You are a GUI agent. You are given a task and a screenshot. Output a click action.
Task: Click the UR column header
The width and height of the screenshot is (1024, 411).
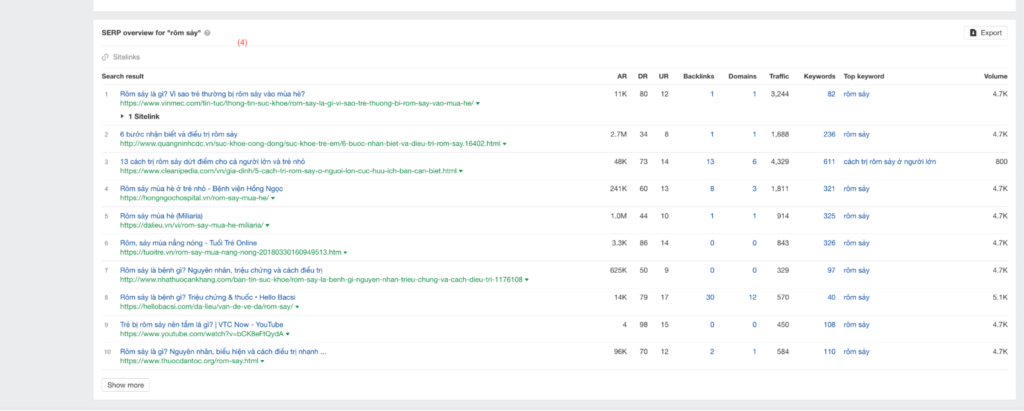(664, 76)
